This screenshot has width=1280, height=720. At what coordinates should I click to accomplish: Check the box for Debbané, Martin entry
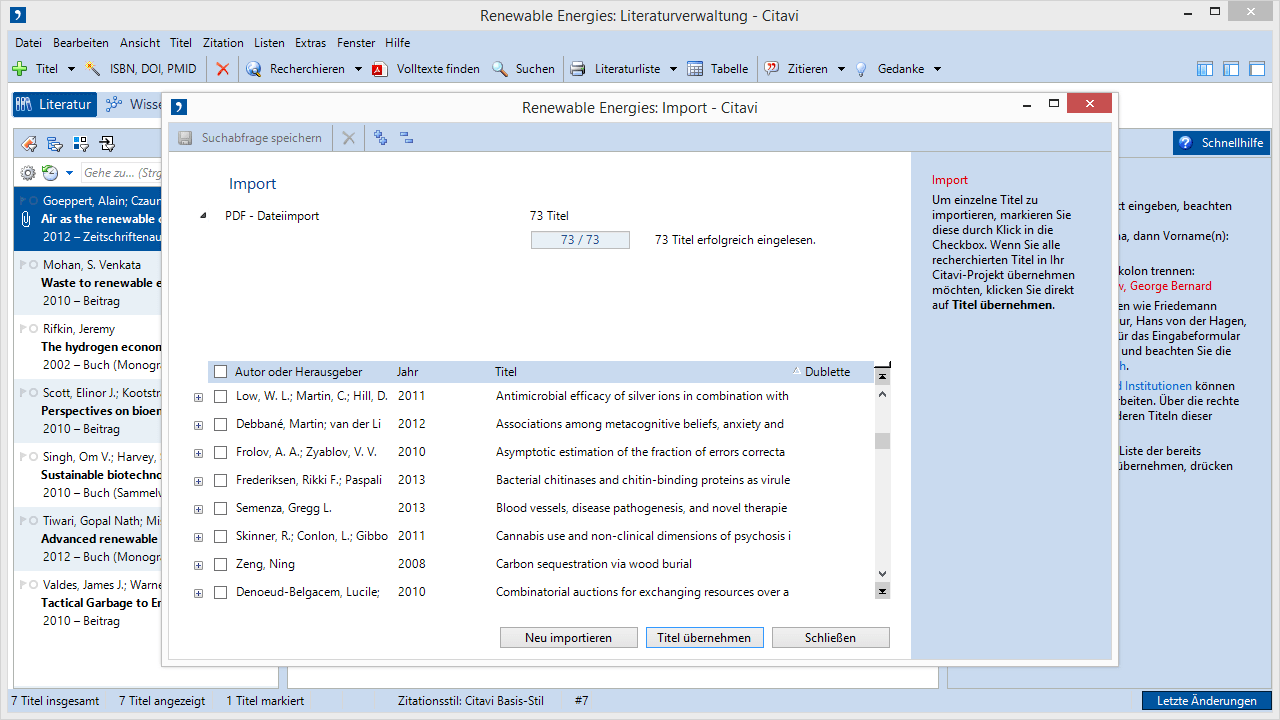[x=221, y=425]
